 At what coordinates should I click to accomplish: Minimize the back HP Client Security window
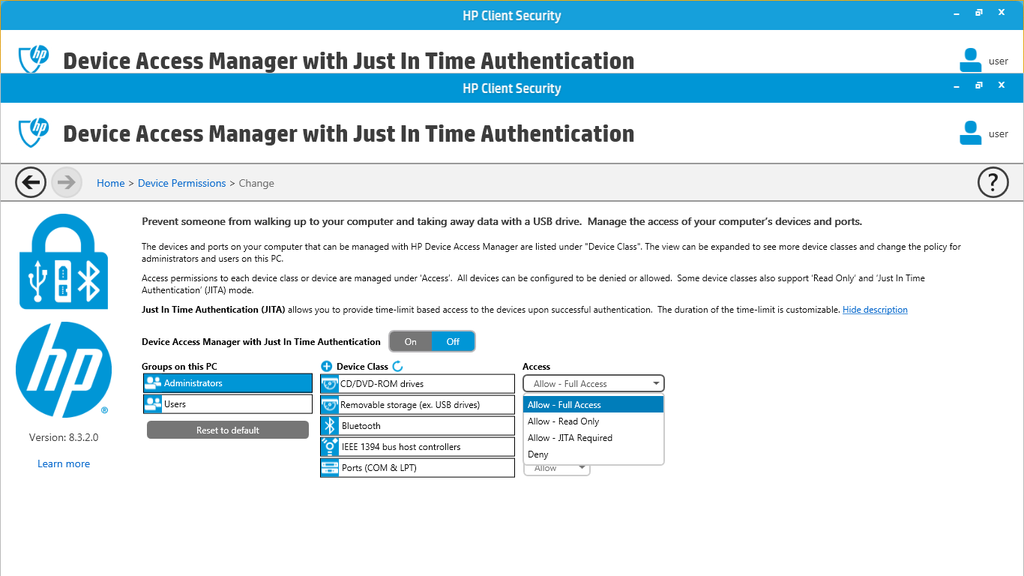tap(956, 12)
